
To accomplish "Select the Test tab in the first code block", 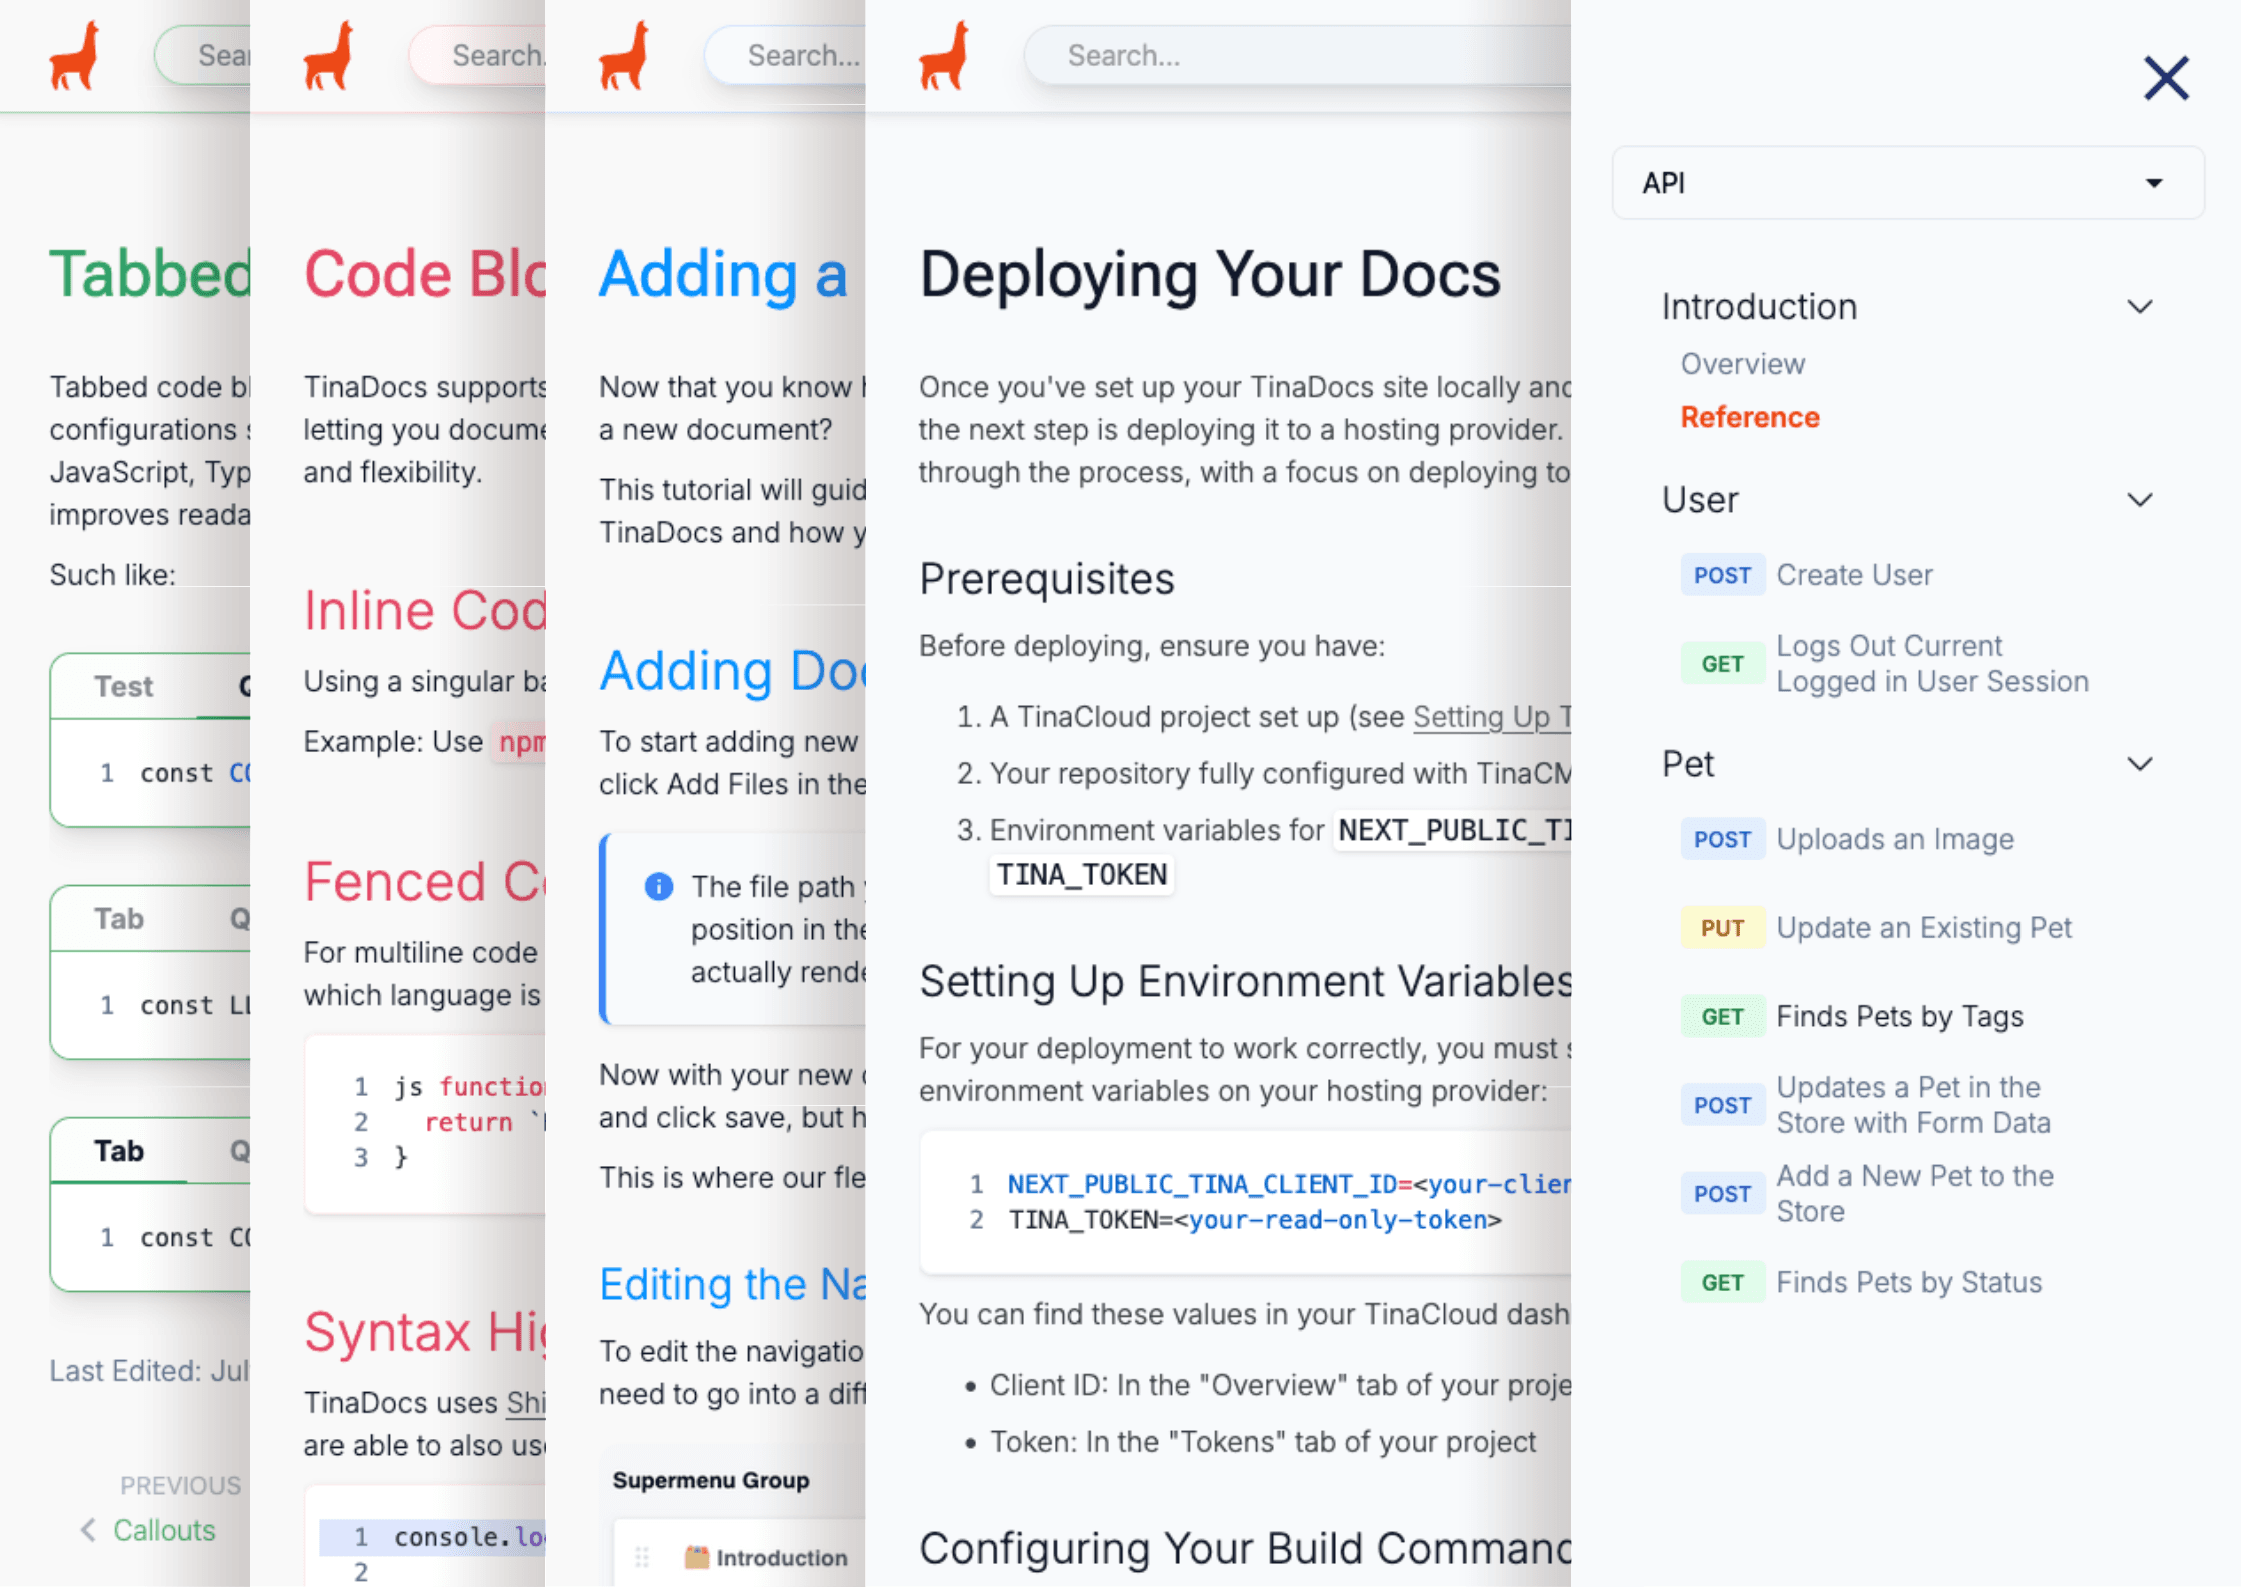I will click(x=123, y=687).
